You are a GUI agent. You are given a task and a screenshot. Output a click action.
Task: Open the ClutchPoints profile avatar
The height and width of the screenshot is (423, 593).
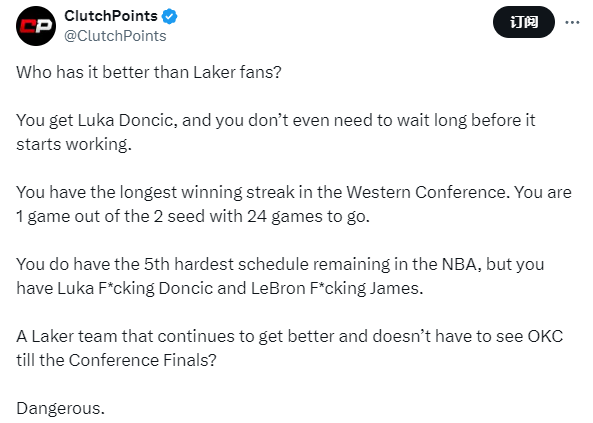pyautogui.click(x=36, y=26)
